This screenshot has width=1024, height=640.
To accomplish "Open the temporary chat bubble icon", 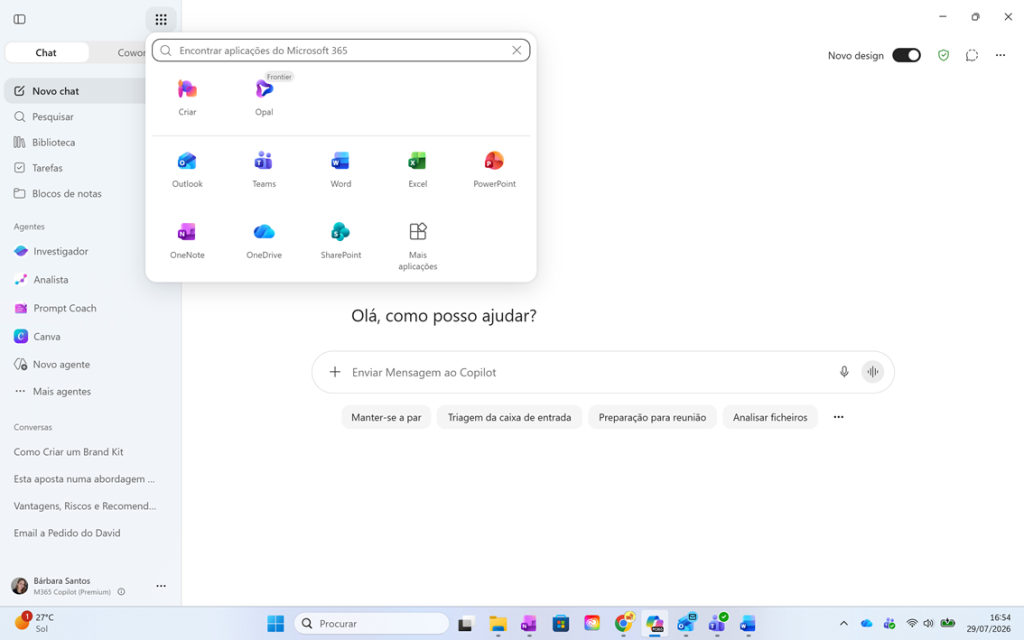I will [972, 56].
